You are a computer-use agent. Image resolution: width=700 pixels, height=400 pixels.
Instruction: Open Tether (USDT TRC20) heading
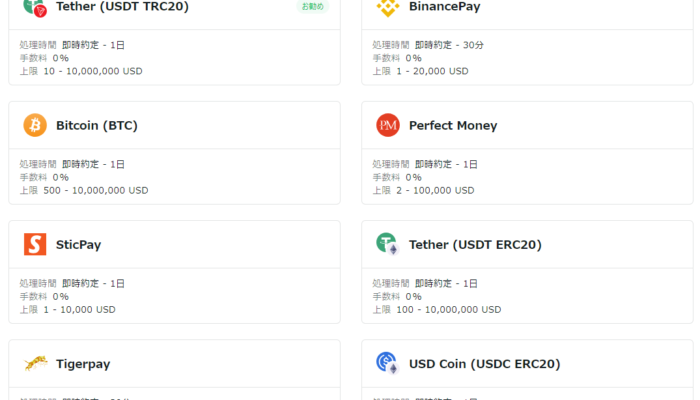[122, 6]
